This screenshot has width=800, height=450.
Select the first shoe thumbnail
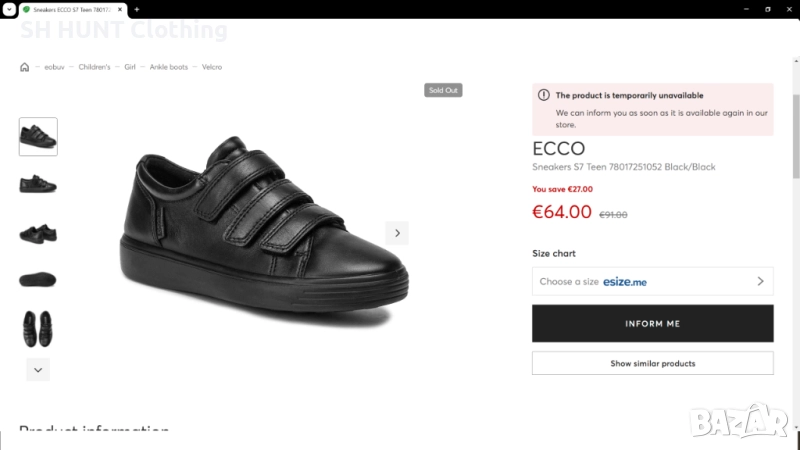click(38, 136)
